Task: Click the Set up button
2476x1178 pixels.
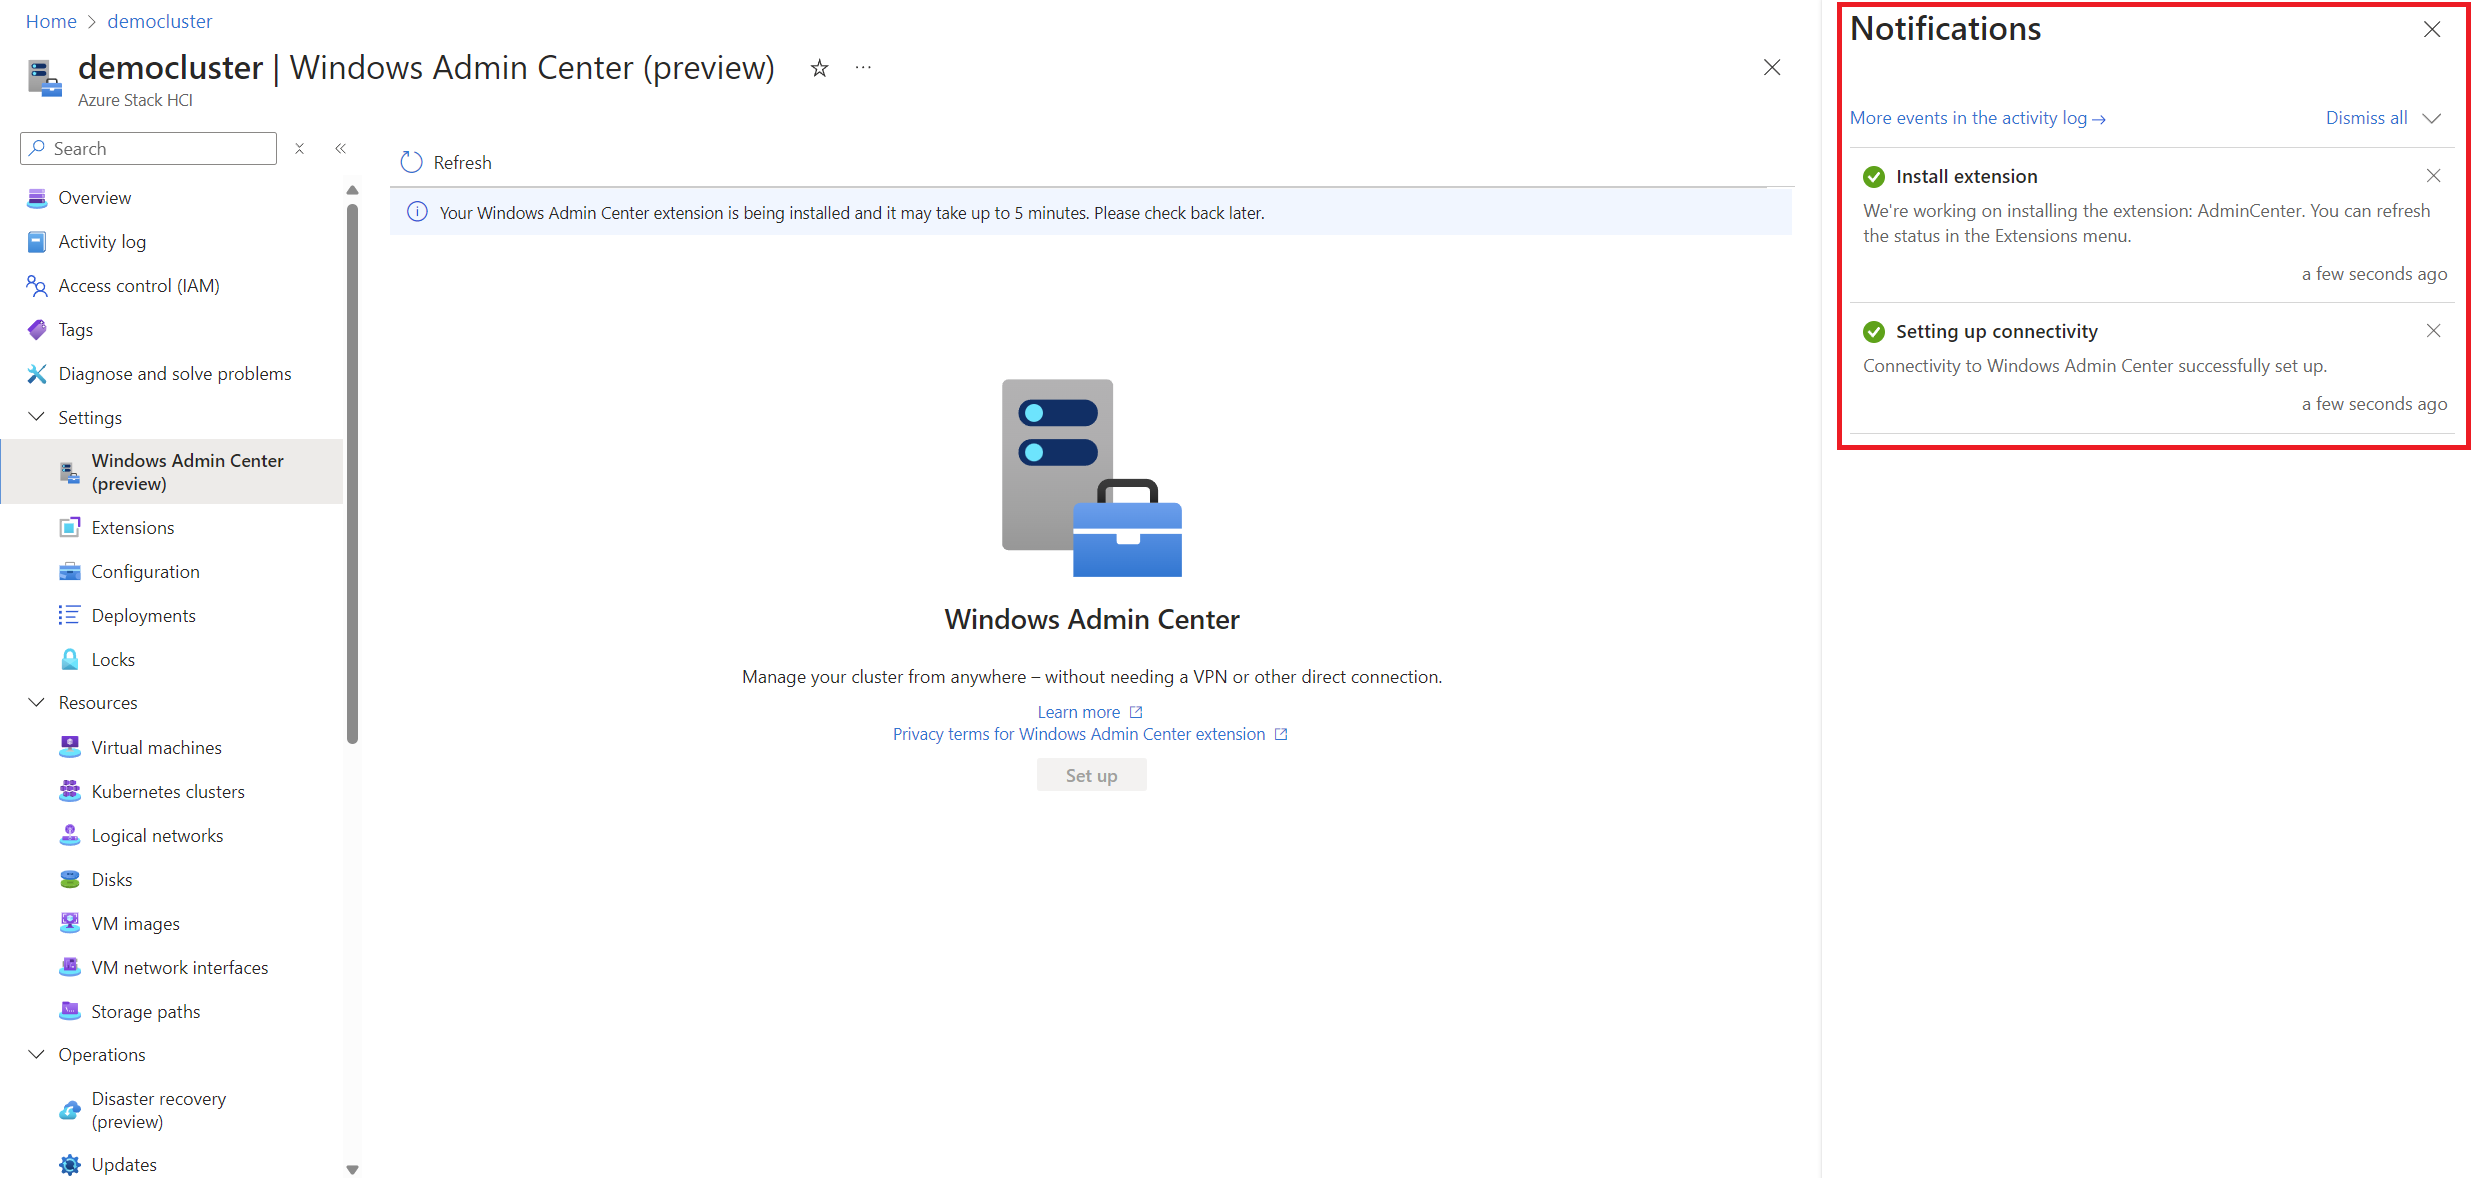Action: point(1091,775)
